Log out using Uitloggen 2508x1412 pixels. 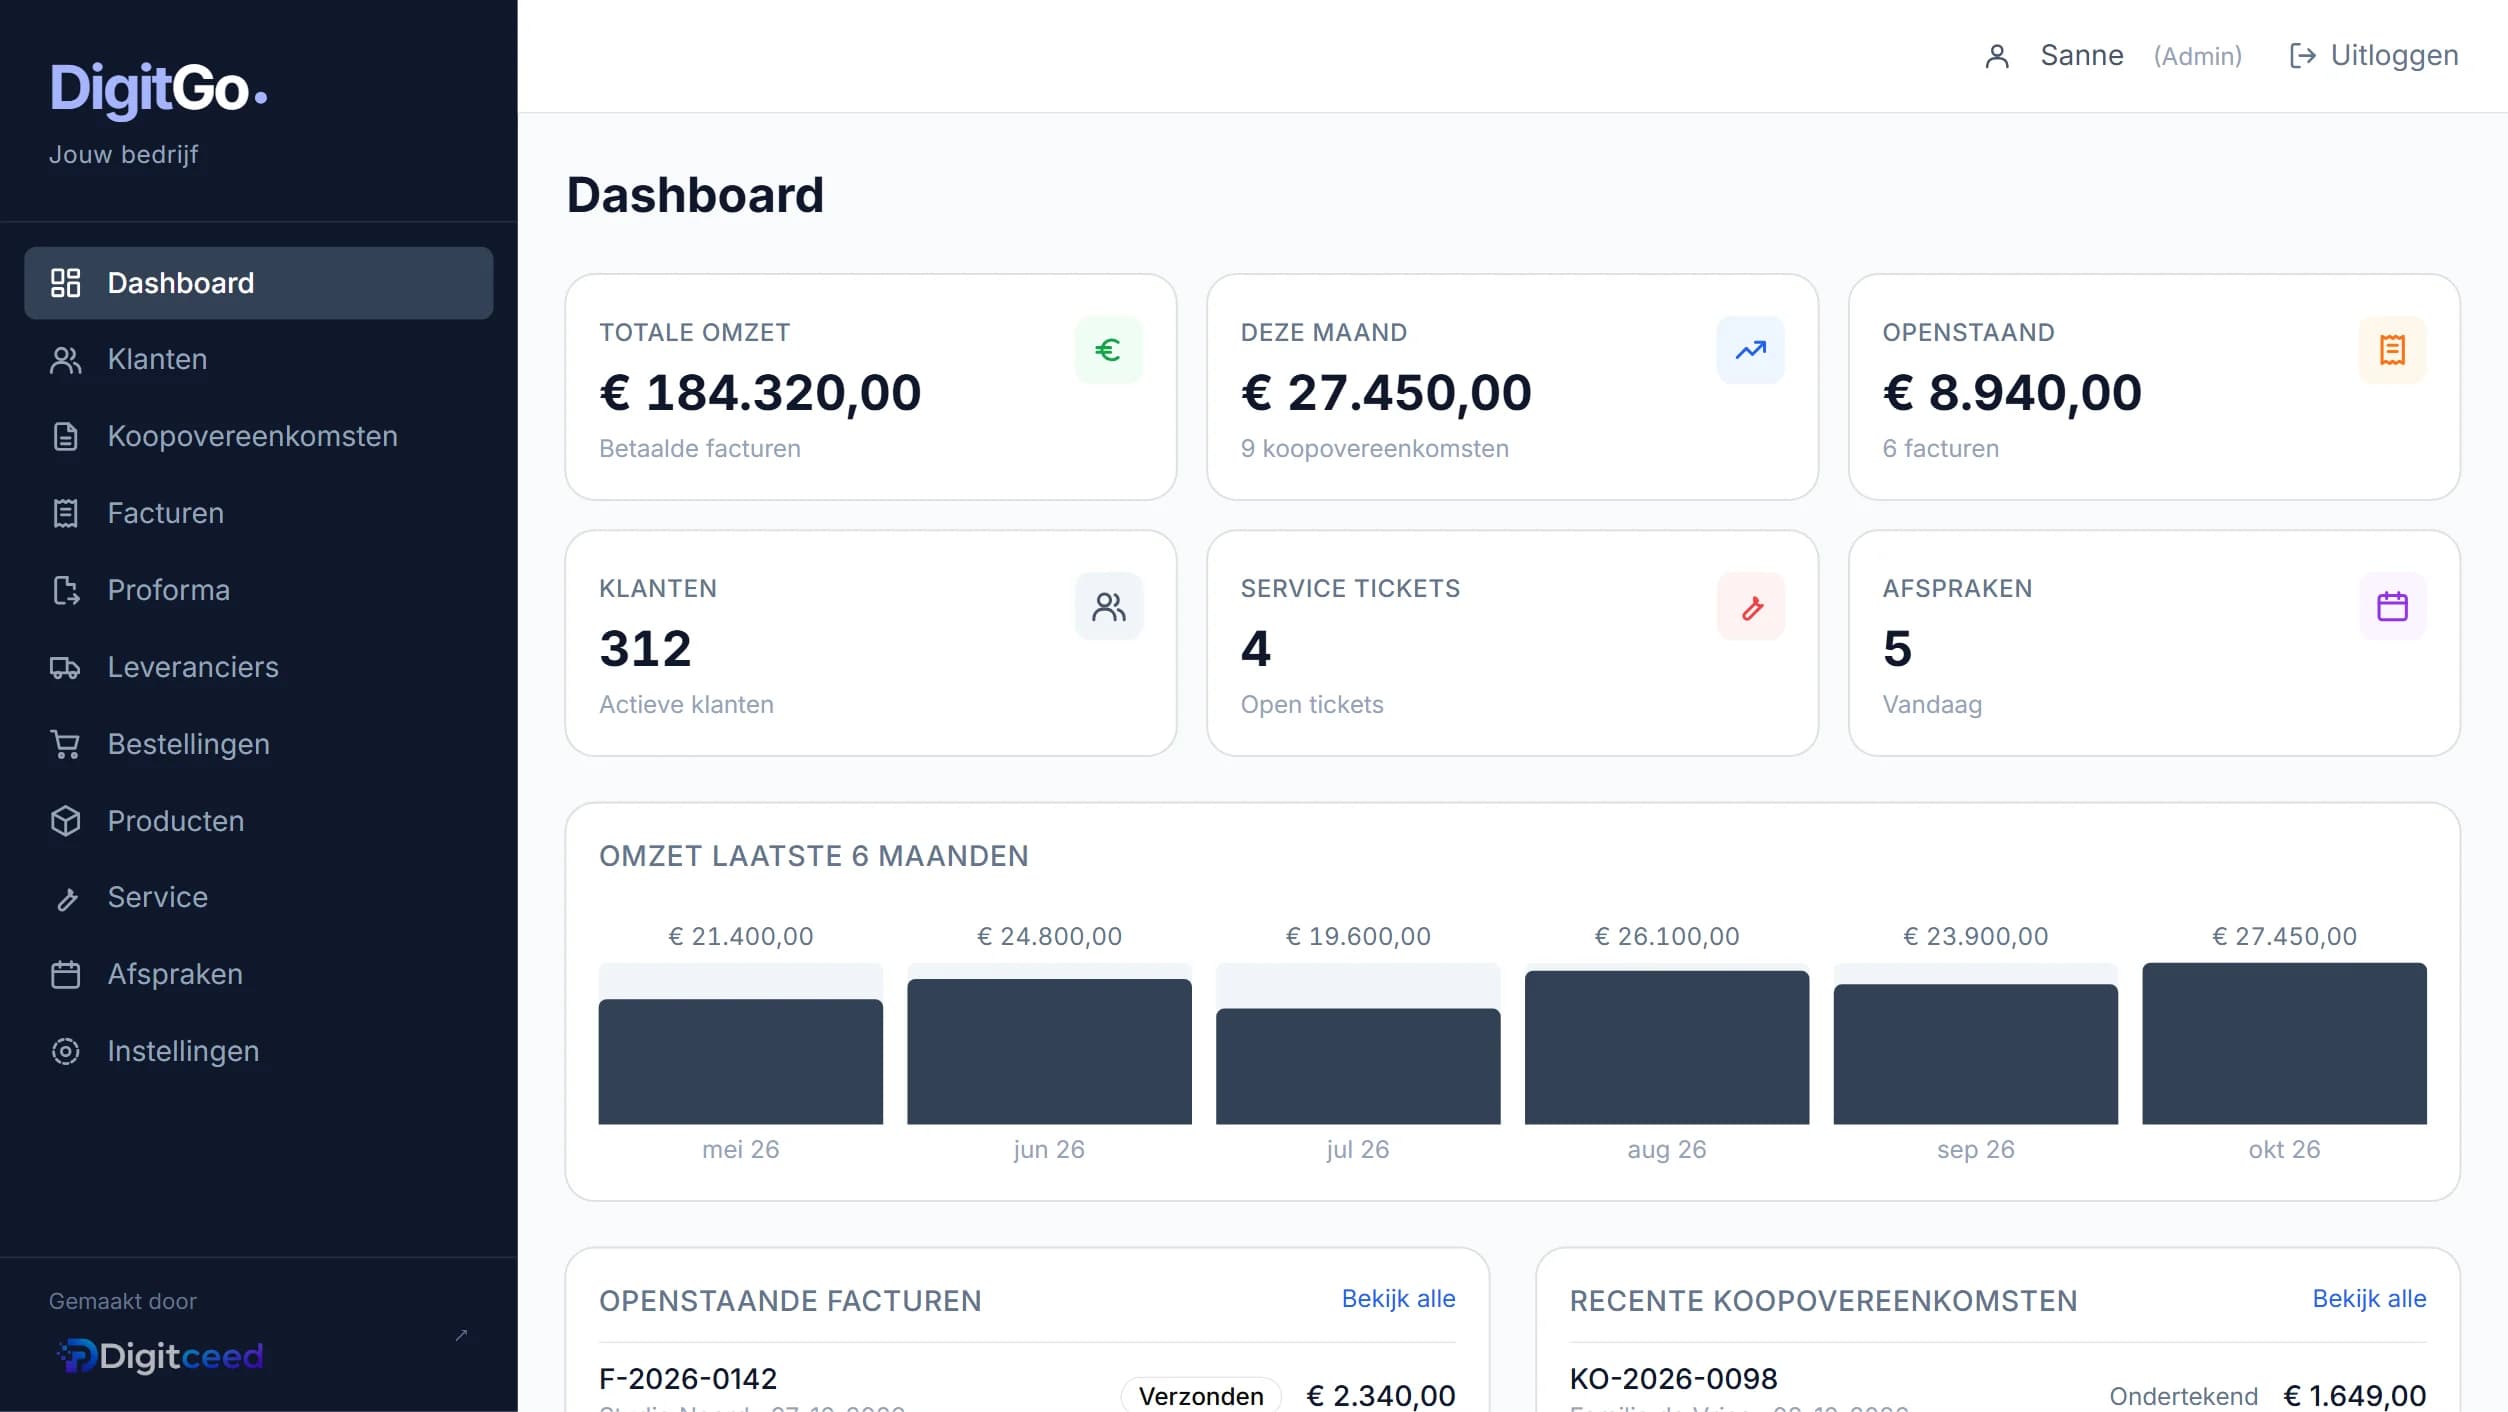2373,56
